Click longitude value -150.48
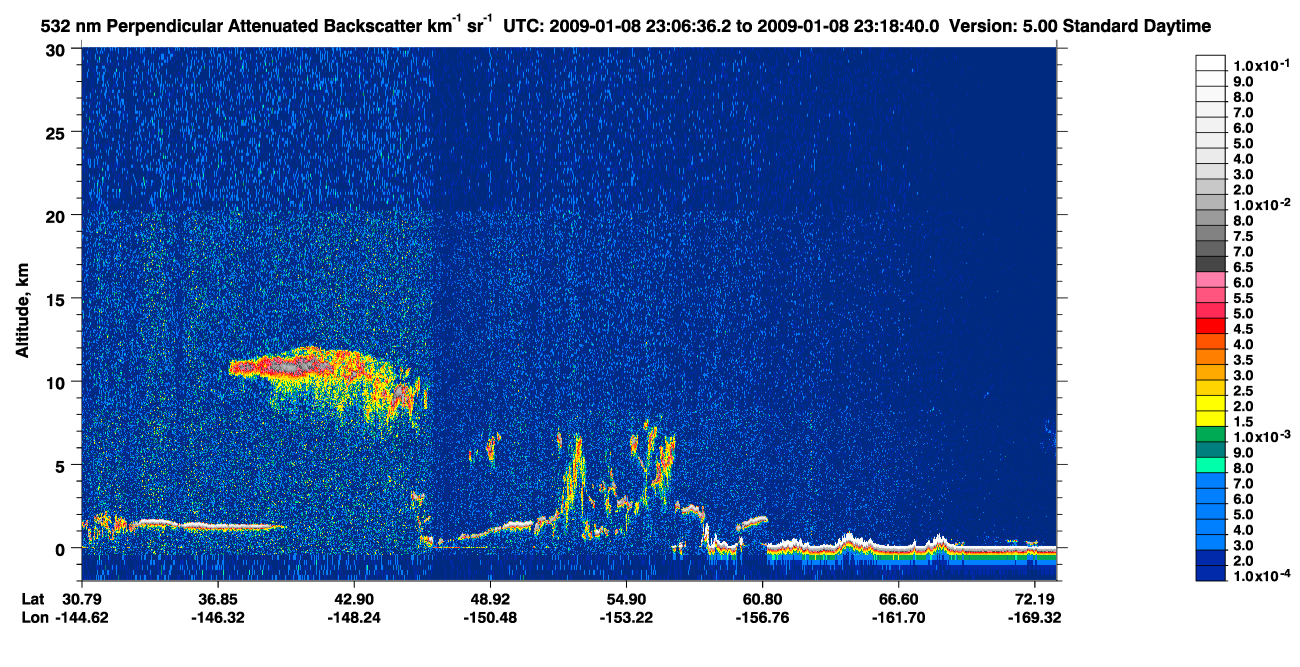 point(490,617)
